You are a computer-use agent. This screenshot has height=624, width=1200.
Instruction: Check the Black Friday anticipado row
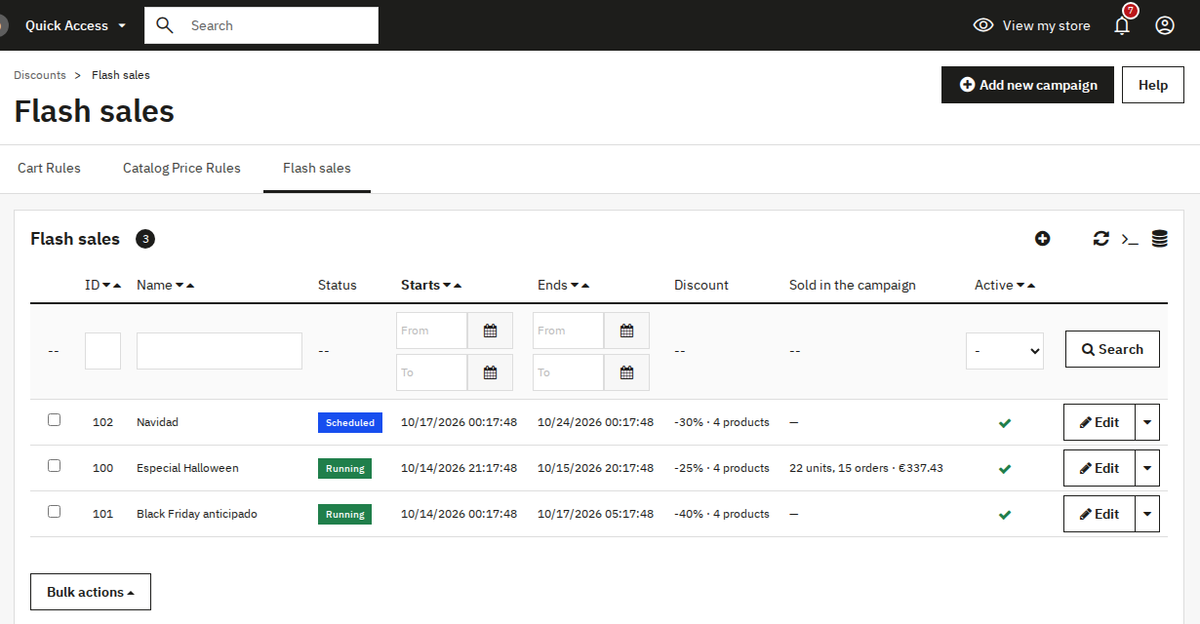click(54, 512)
